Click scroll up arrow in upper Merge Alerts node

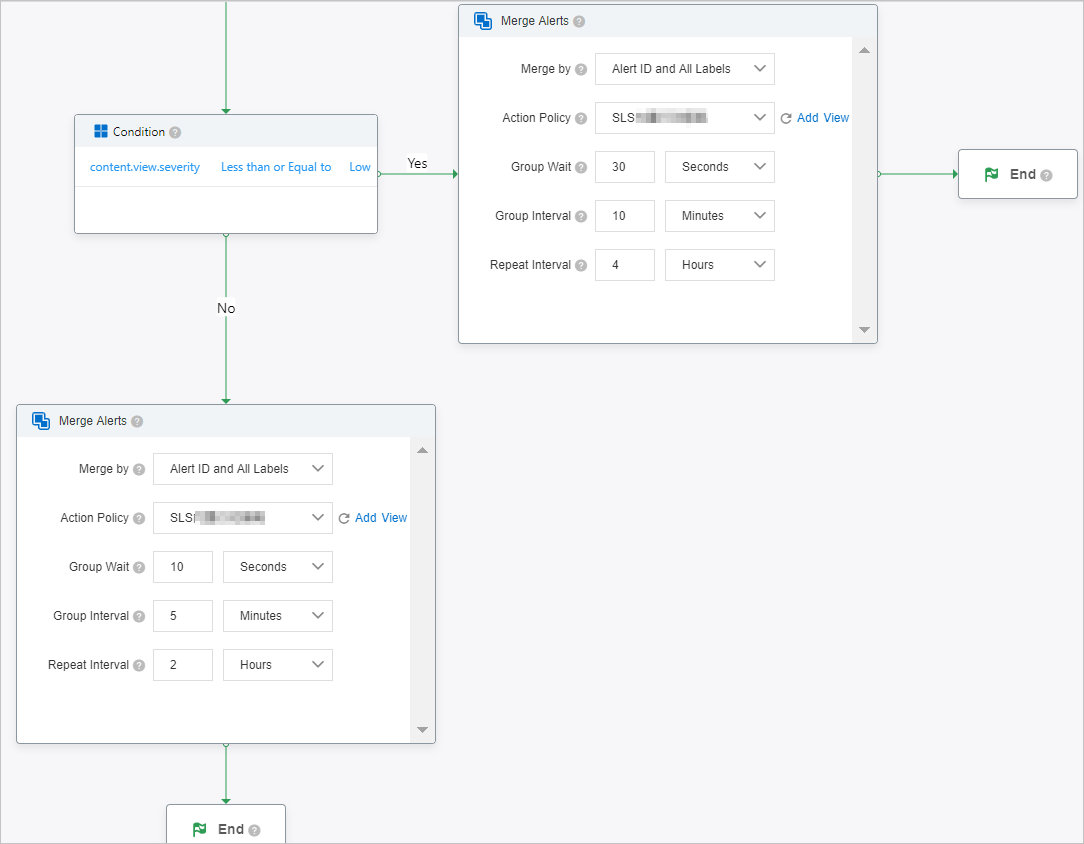[x=864, y=50]
